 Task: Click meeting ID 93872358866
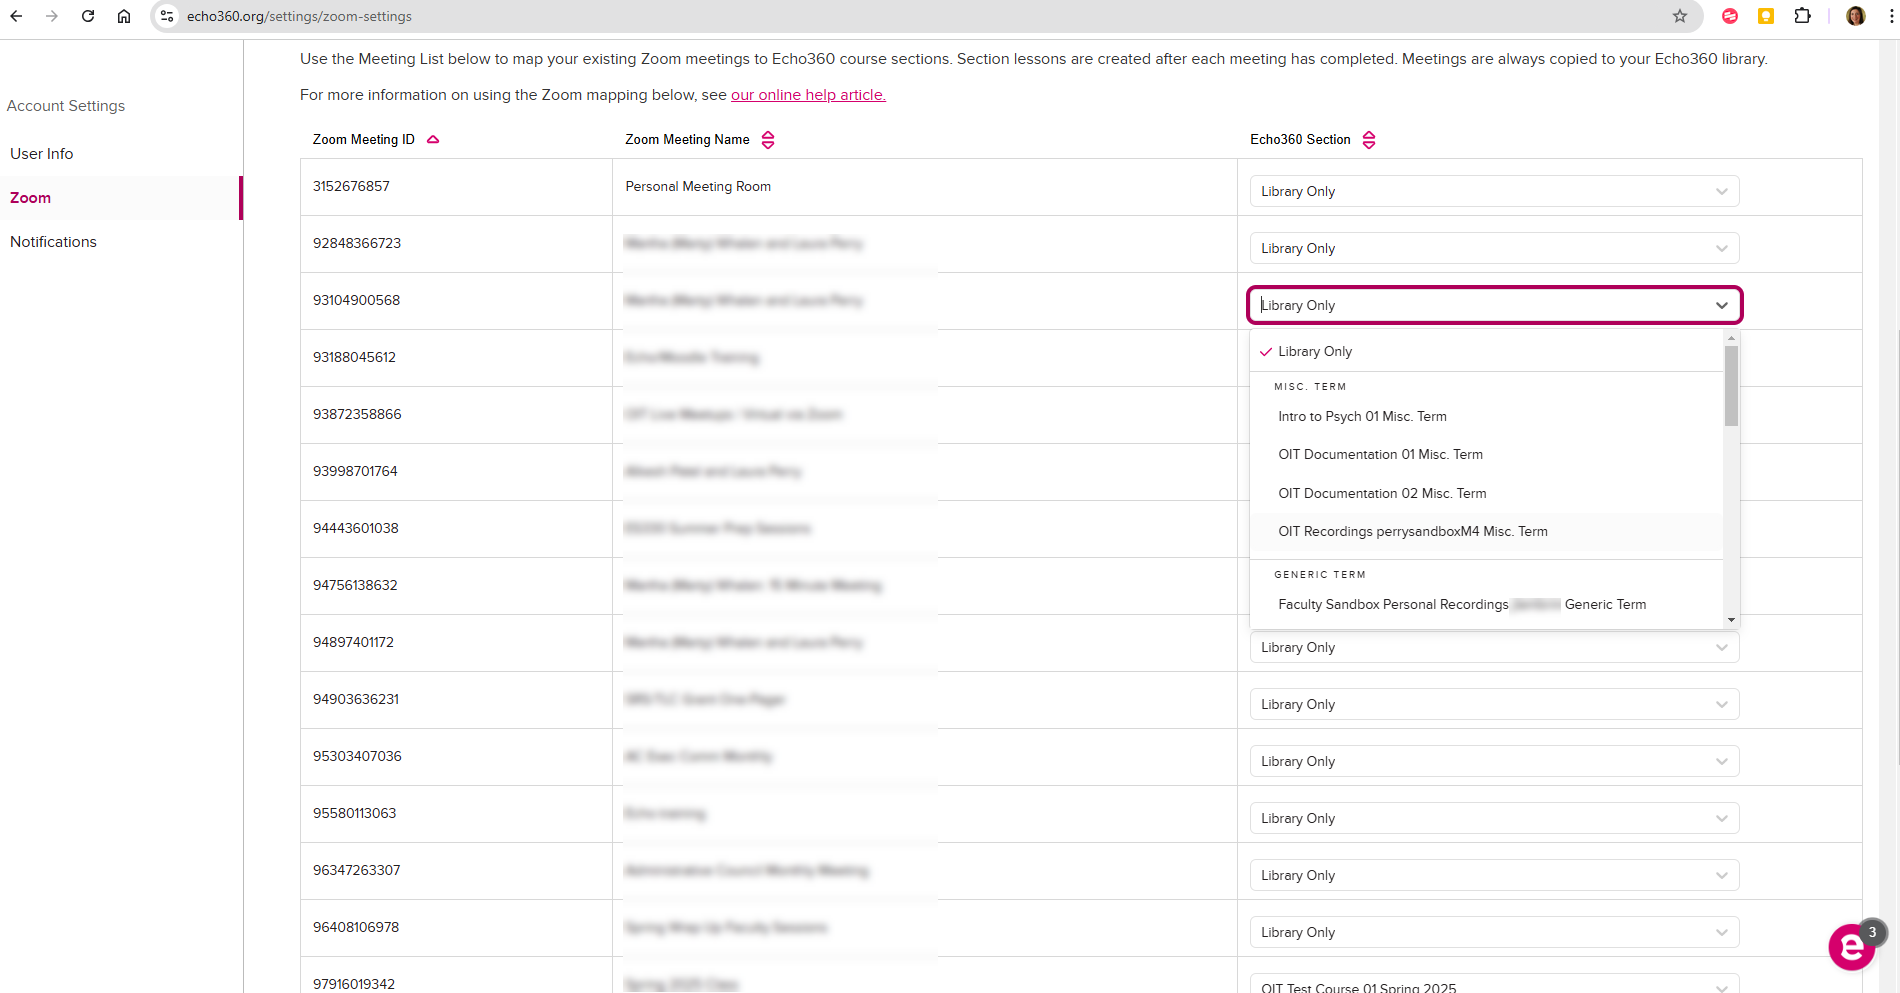(x=357, y=414)
